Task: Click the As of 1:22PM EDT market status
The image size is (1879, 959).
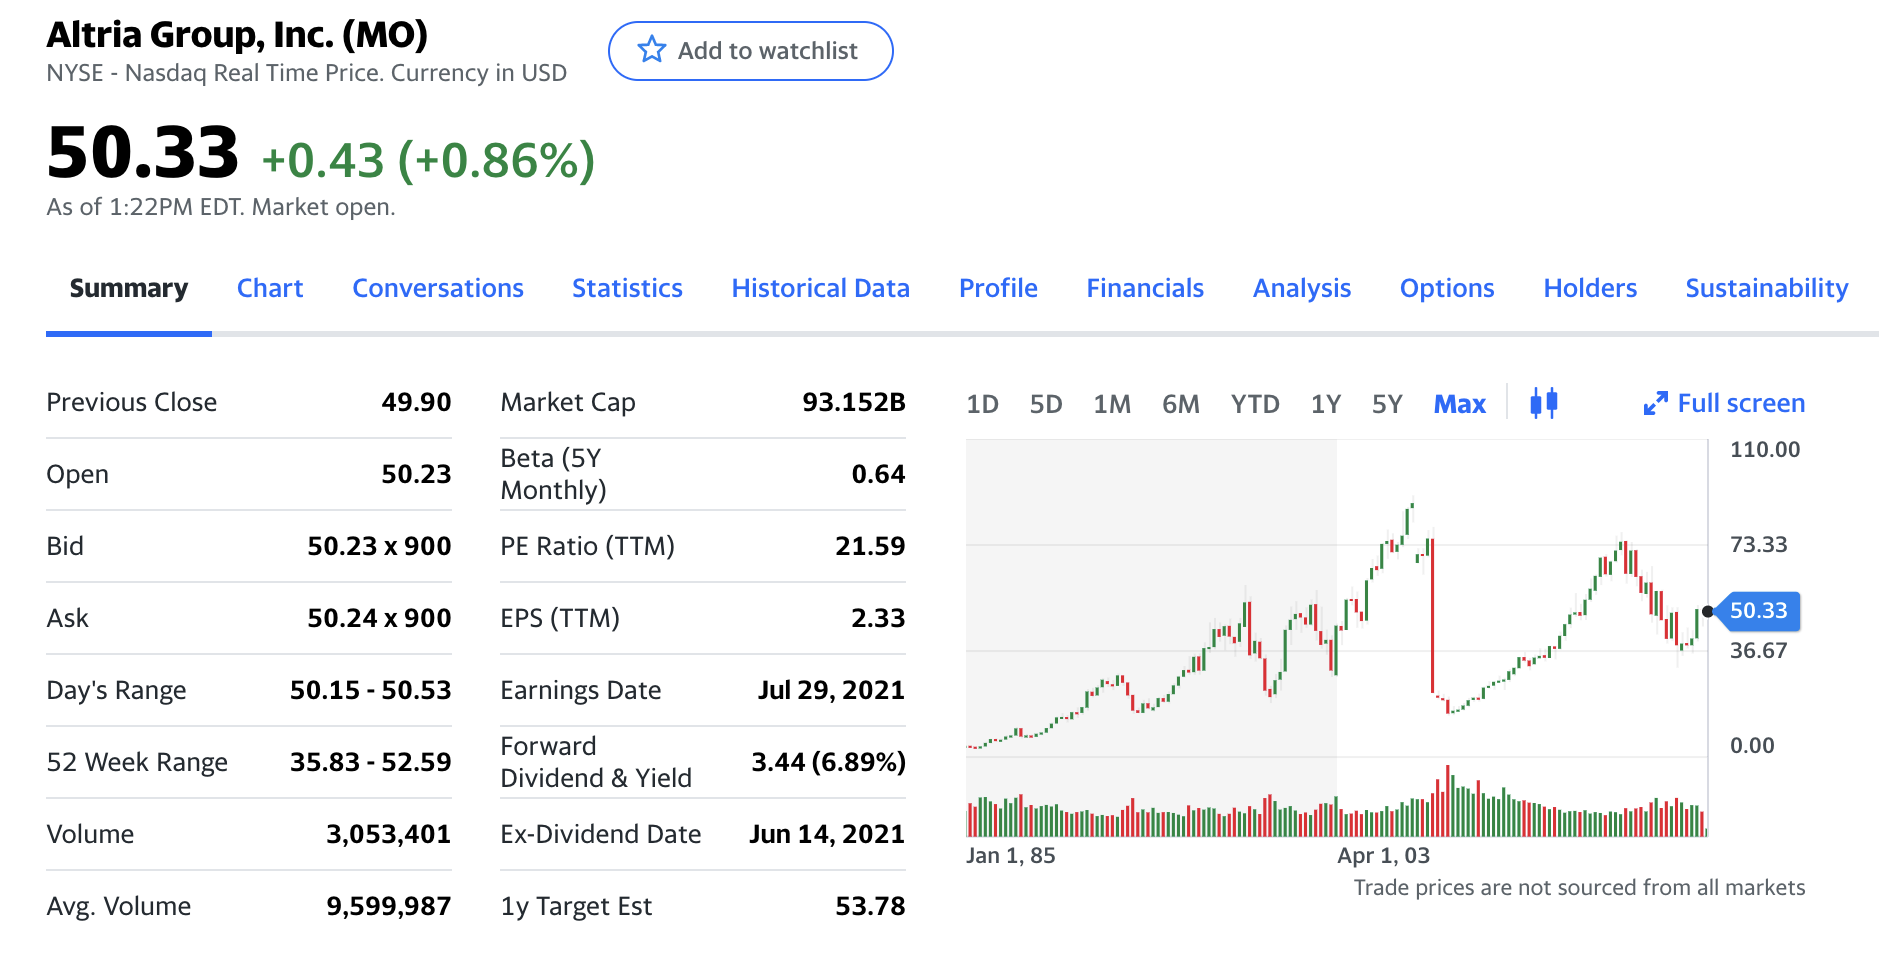Action: [221, 207]
